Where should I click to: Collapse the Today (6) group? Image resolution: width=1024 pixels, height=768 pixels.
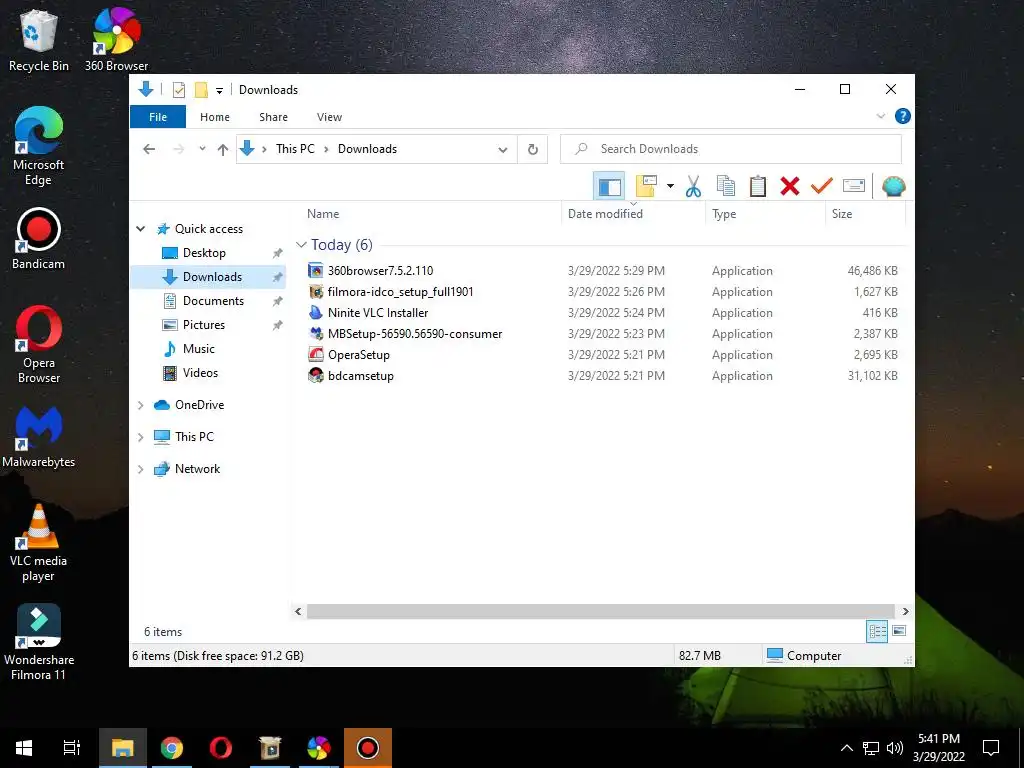point(301,245)
